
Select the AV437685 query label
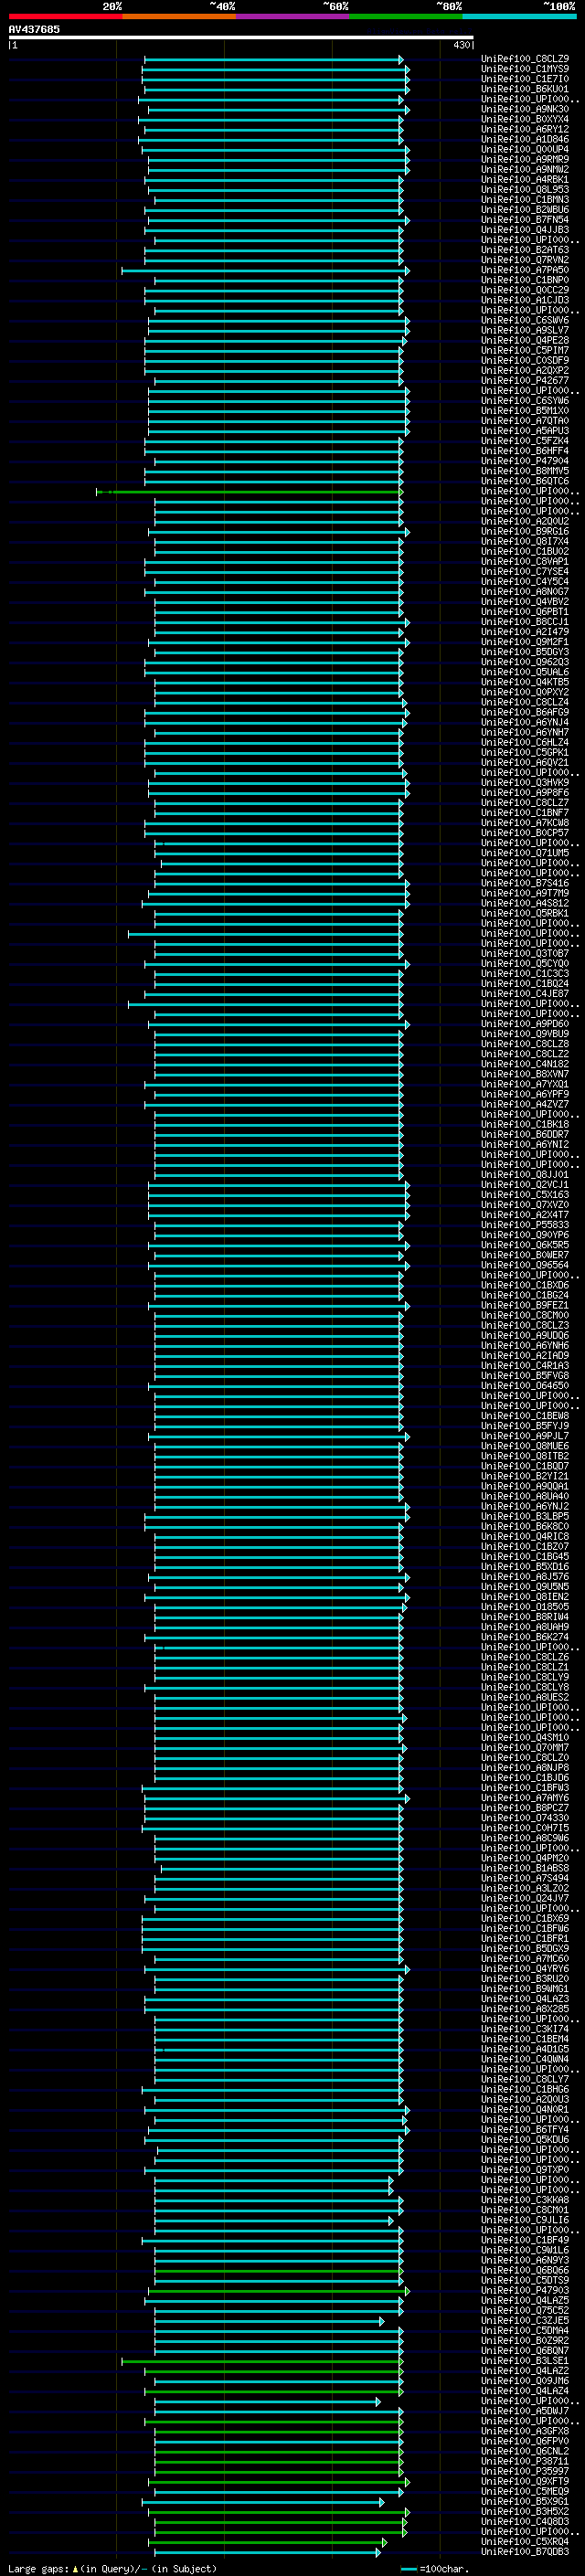coord(34,29)
